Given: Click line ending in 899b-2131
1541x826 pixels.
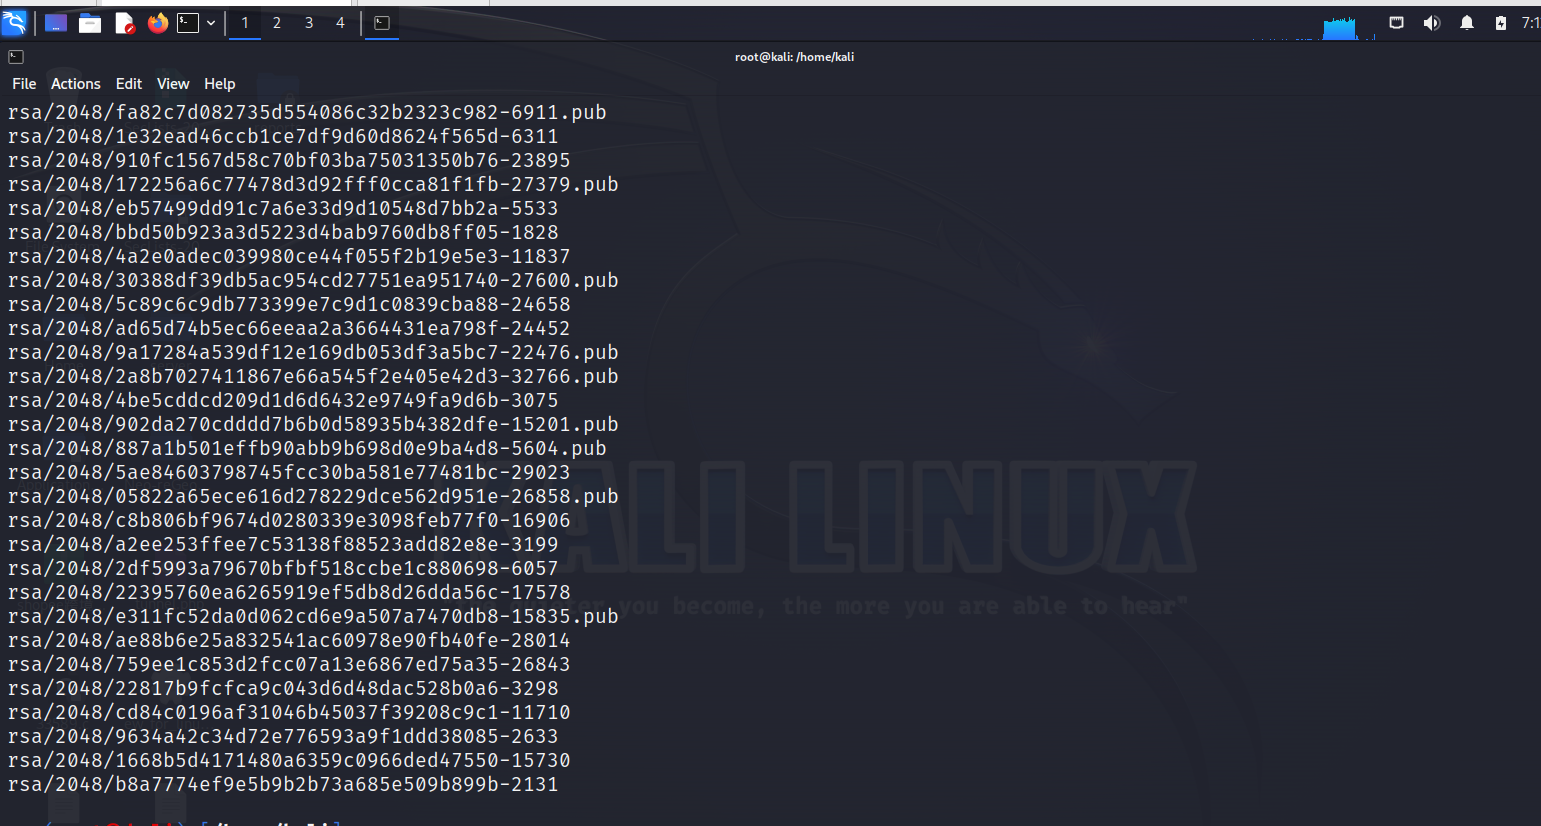Looking at the screenshot, I should 283,784.
